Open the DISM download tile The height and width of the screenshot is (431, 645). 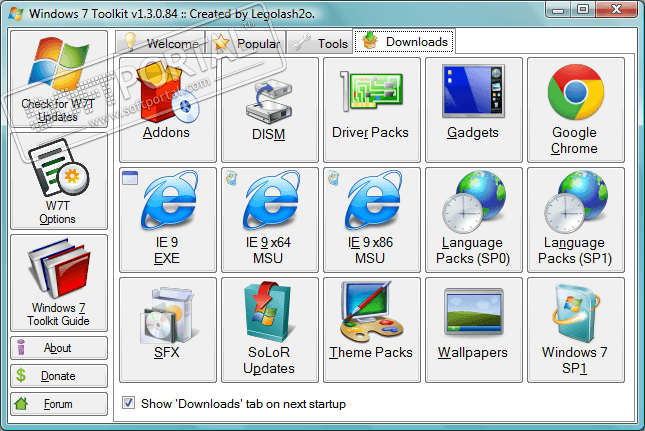coord(270,110)
